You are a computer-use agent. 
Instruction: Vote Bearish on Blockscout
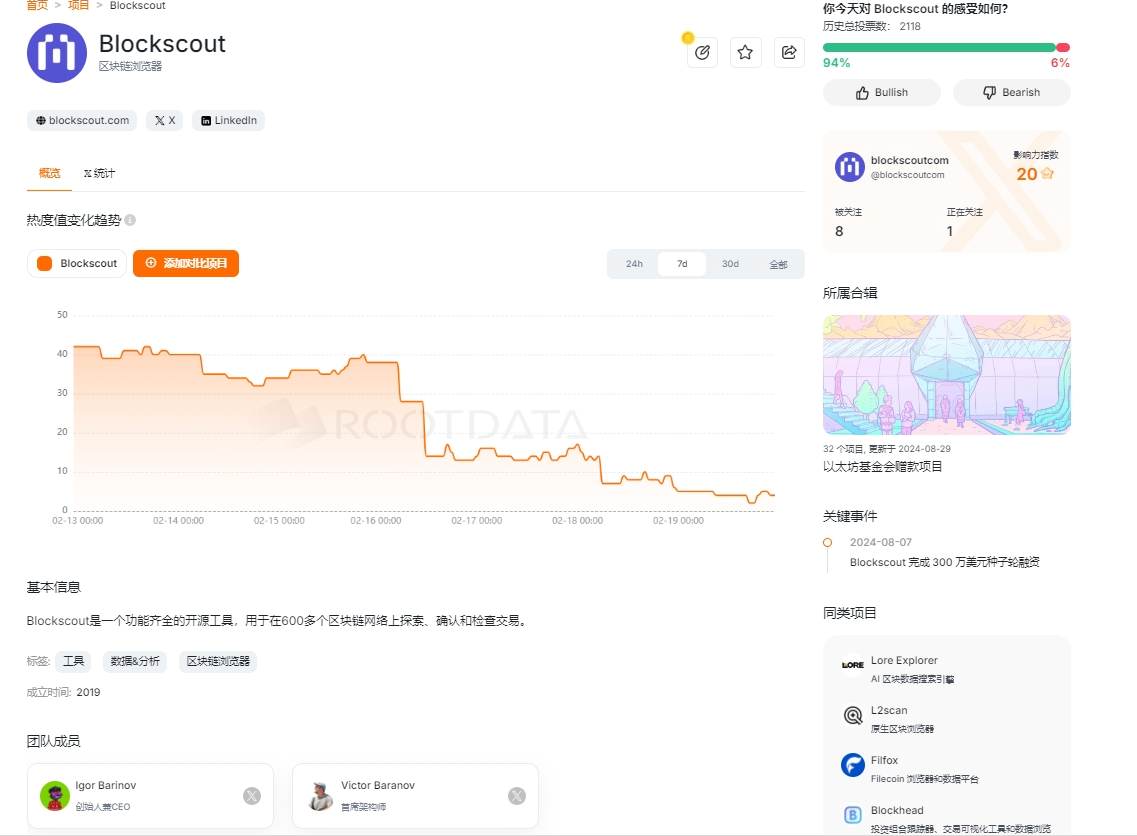pyautogui.click(x=1011, y=92)
